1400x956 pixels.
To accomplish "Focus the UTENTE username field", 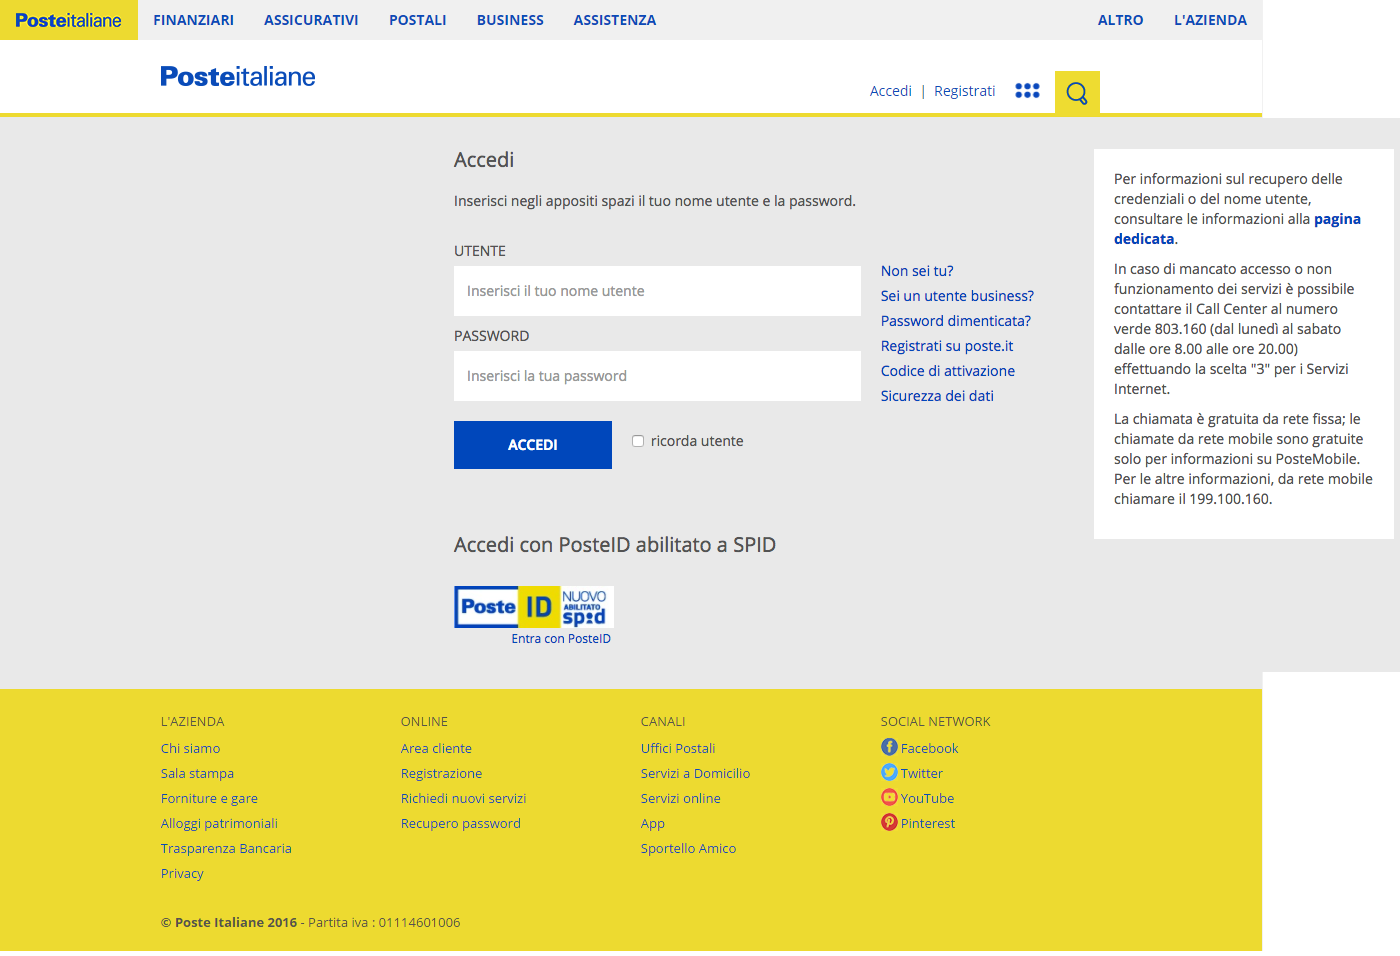I will tap(657, 291).
